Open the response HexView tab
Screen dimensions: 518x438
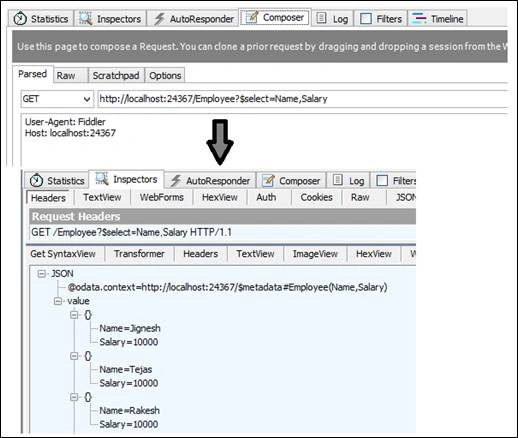coord(374,254)
